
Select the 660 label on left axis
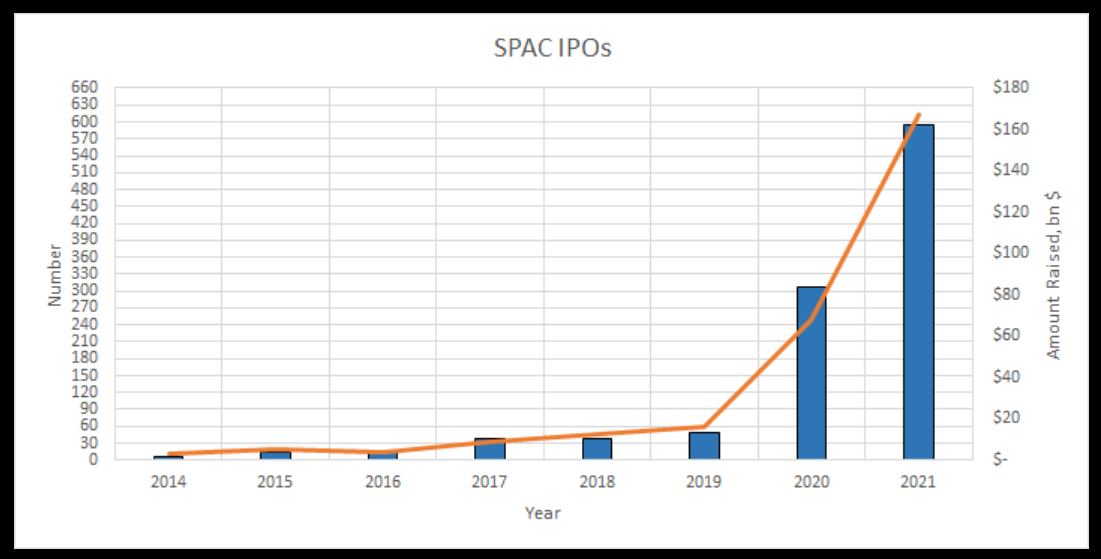(x=85, y=88)
